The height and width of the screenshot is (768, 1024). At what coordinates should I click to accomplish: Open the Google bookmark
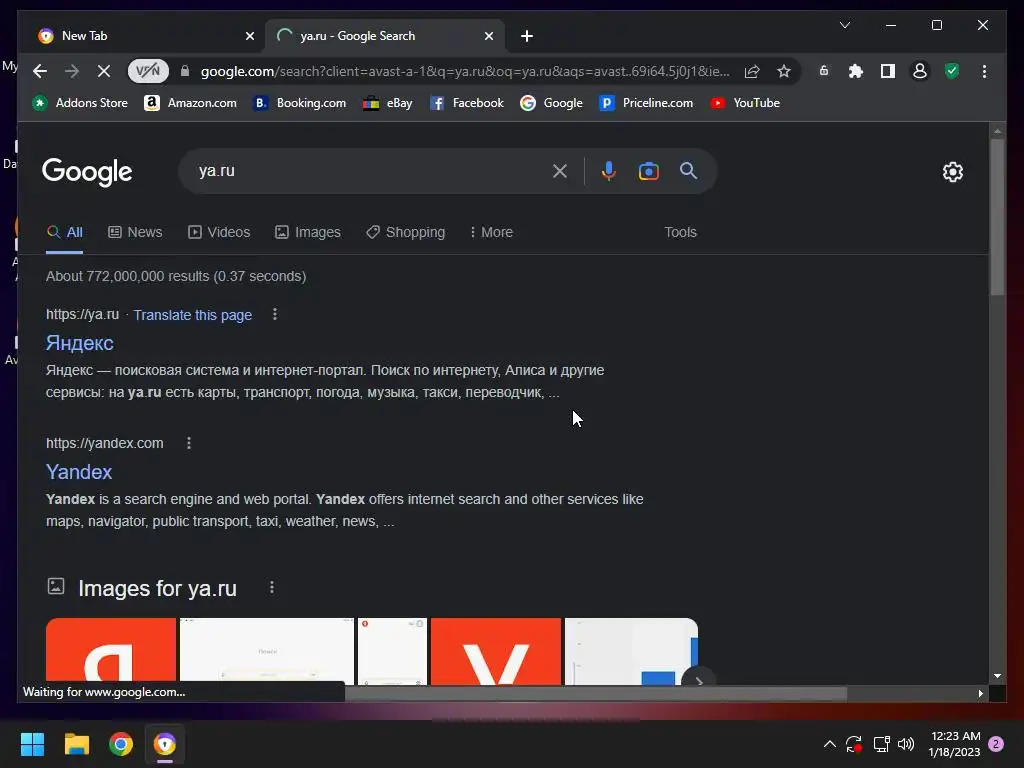click(551, 103)
